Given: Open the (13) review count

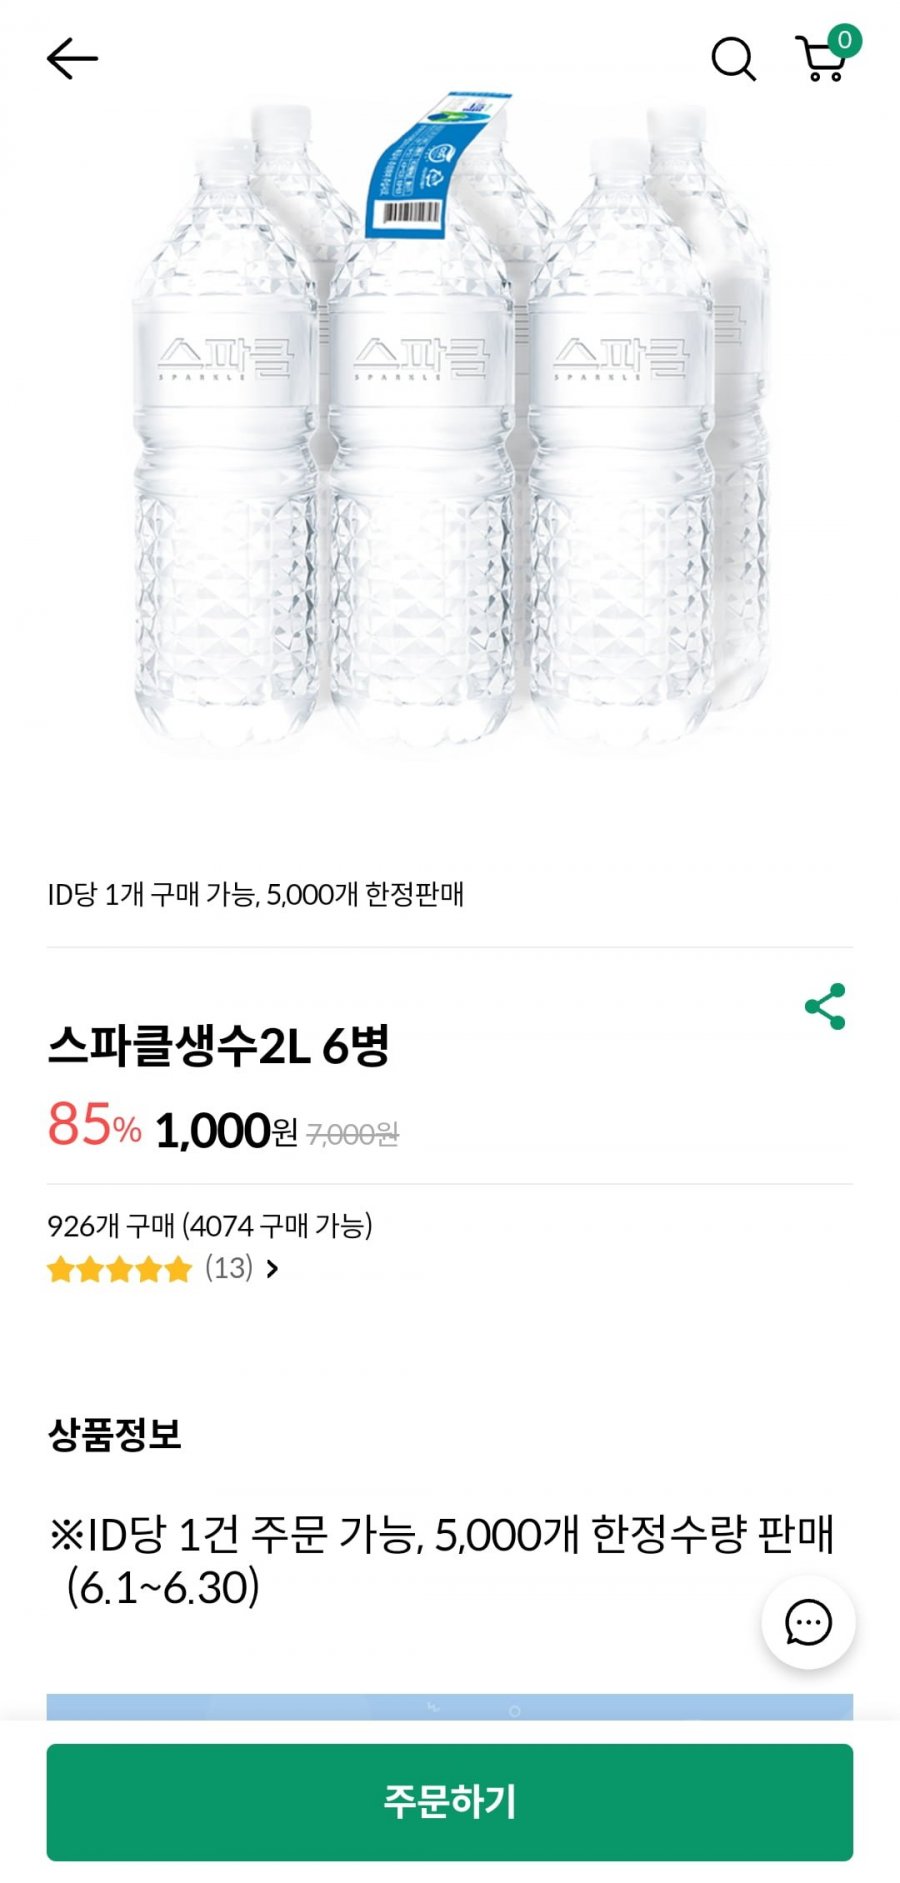Looking at the screenshot, I should pyautogui.click(x=228, y=1268).
